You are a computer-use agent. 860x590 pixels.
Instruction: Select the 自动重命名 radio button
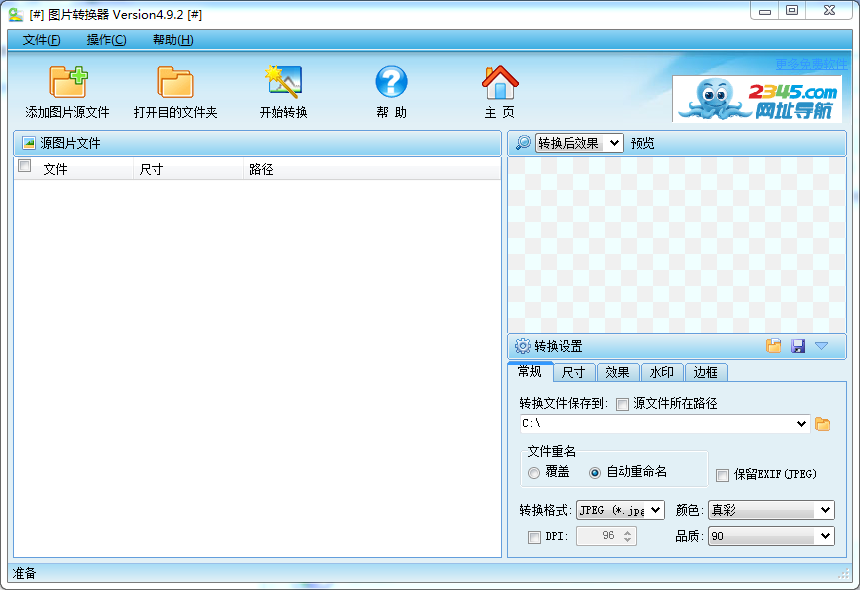click(595, 473)
